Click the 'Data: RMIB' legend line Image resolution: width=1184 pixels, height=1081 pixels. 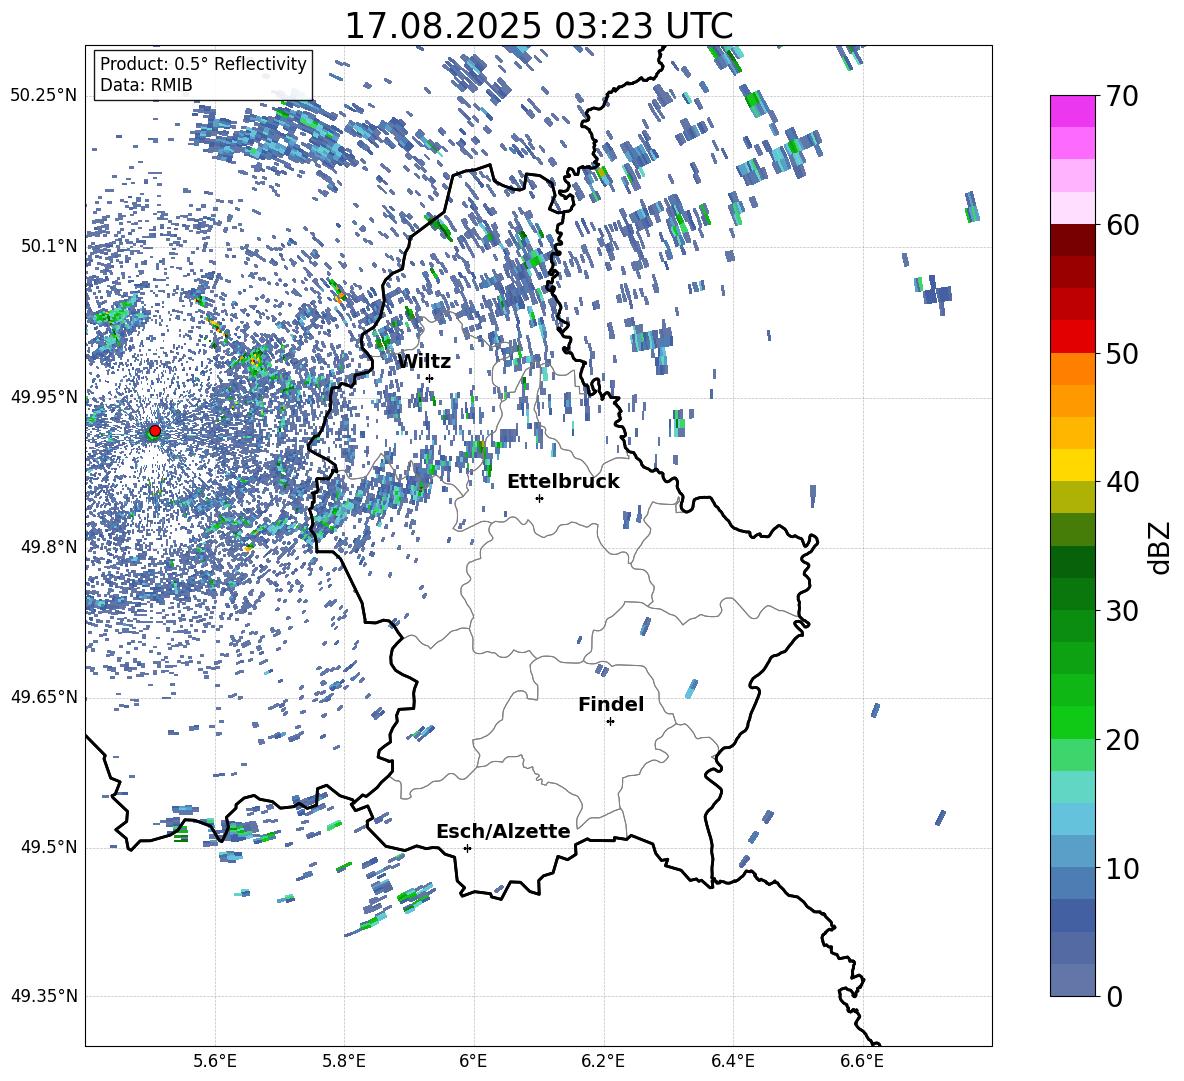(146, 85)
